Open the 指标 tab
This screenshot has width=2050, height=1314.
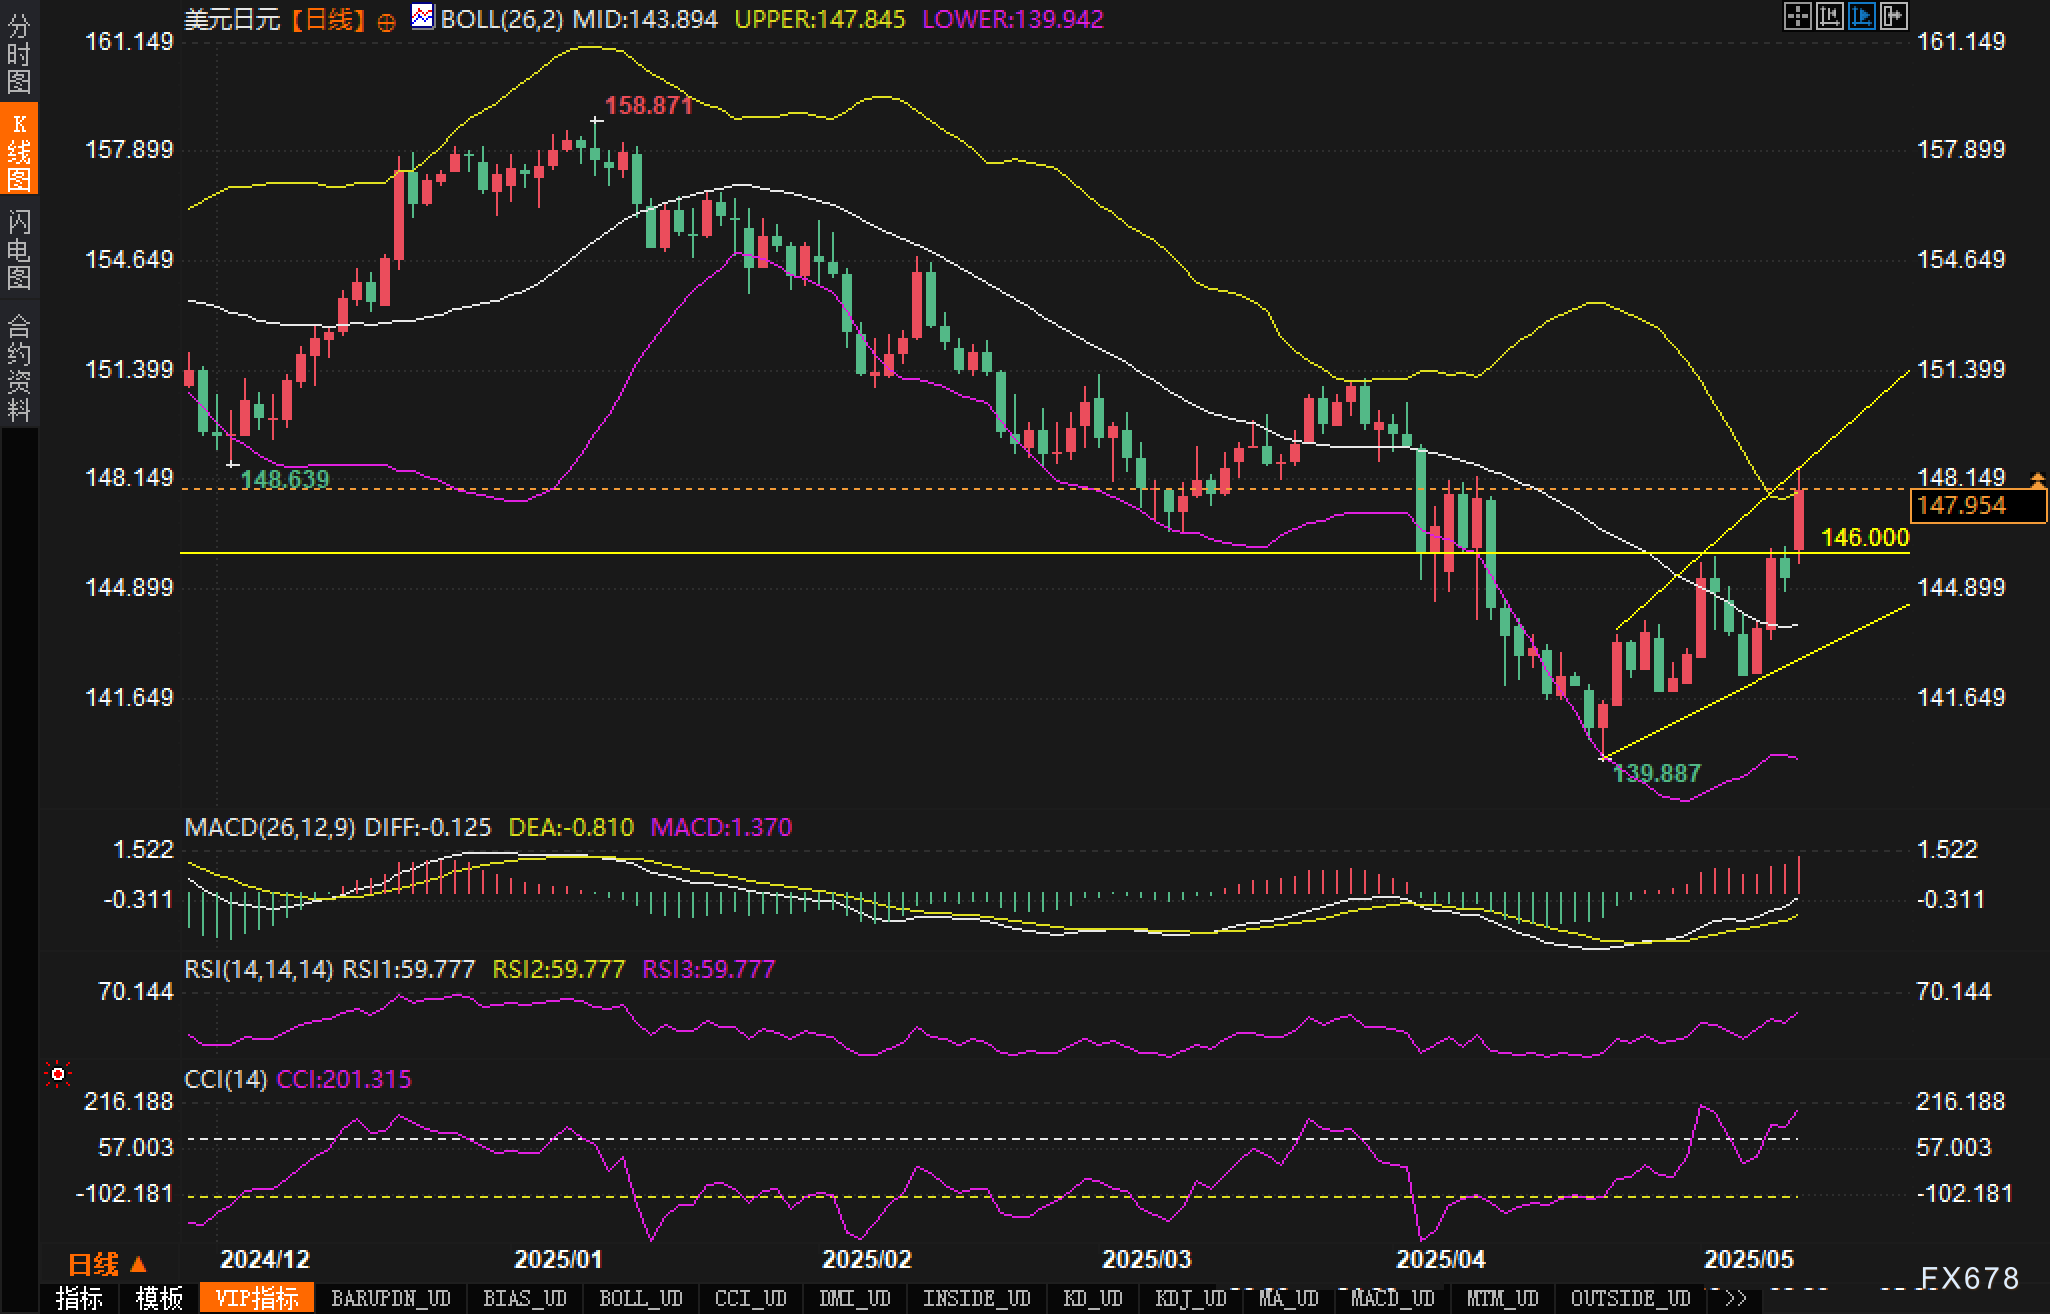click(x=79, y=1298)
